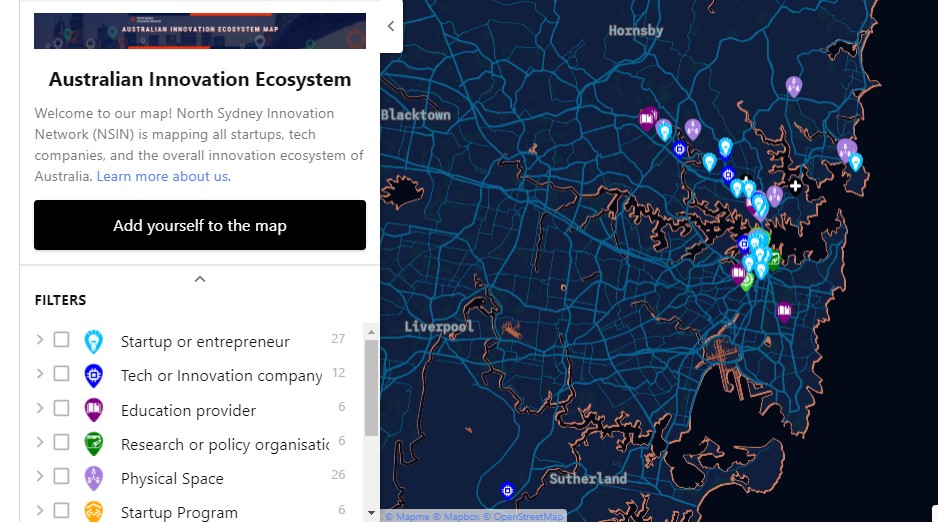Click the filter list scroll-up arrow

point(371,331)
